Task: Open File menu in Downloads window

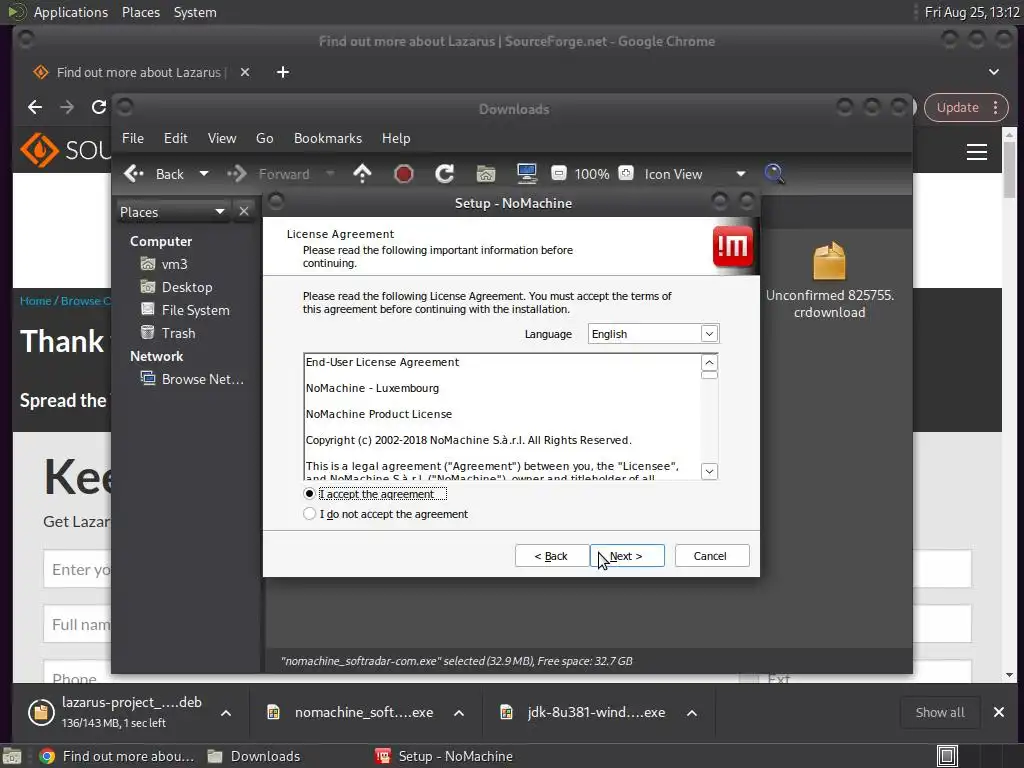Action: click(133, 138)
